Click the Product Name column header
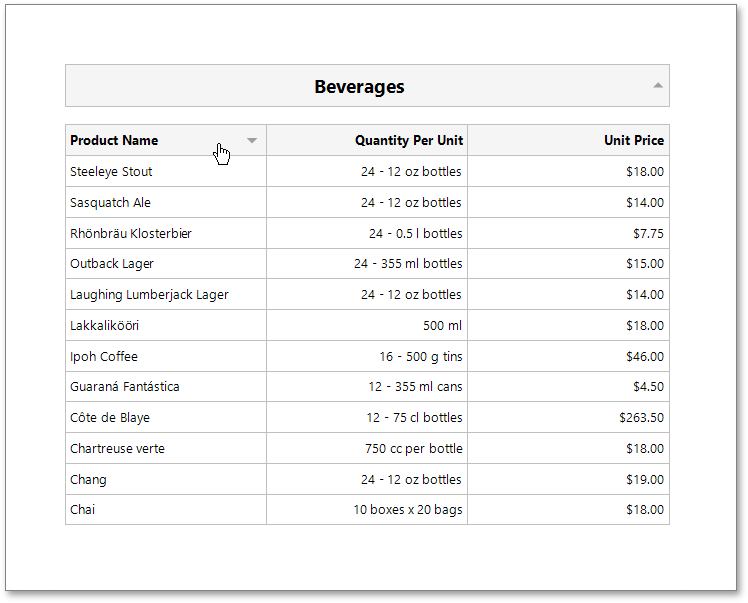The height and width of the screenshot is (603, 748). coord(114,141)
